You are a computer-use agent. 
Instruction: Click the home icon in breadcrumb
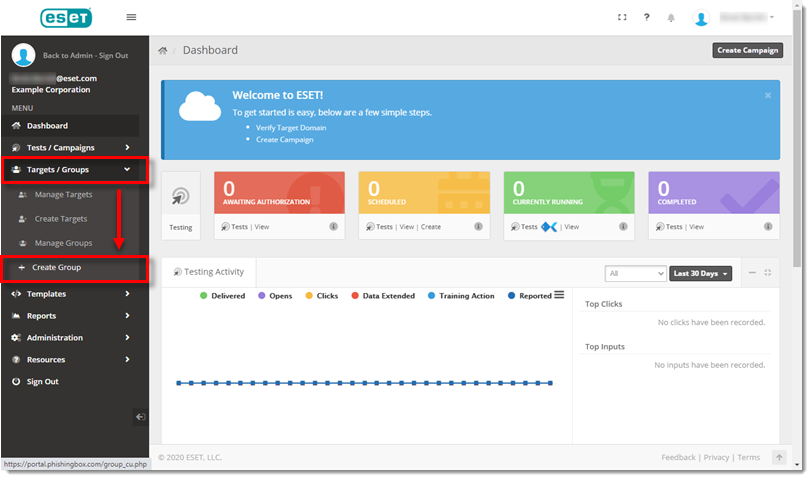[x=163, y=50]
